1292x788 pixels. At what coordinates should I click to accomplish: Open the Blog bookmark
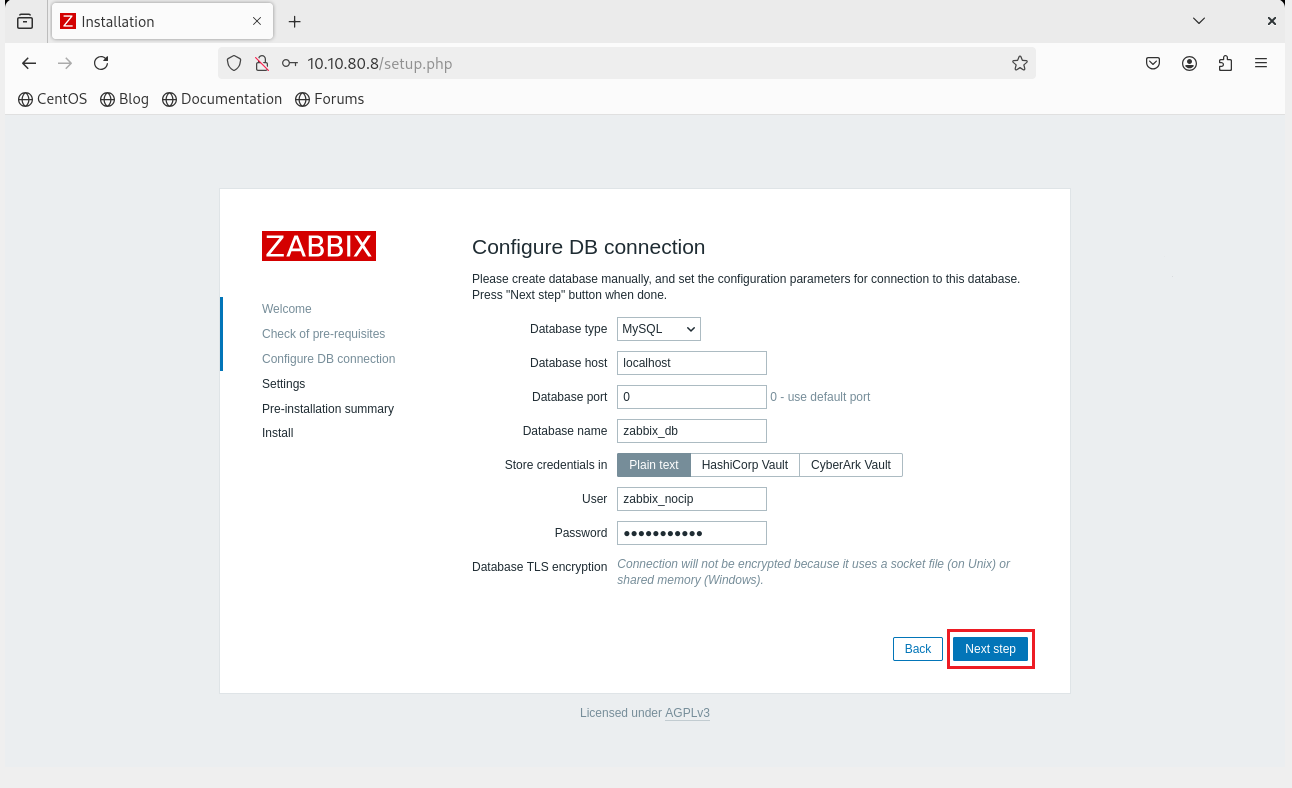[125, 99]
